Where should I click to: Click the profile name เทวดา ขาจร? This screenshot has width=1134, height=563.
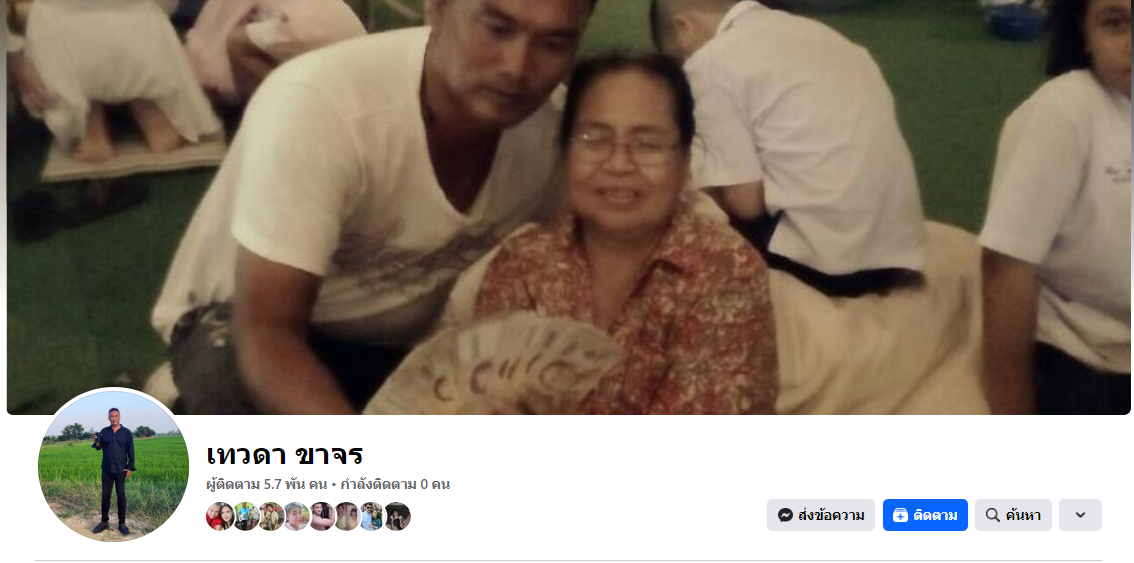pyautogui.click(x=284, y=455)
